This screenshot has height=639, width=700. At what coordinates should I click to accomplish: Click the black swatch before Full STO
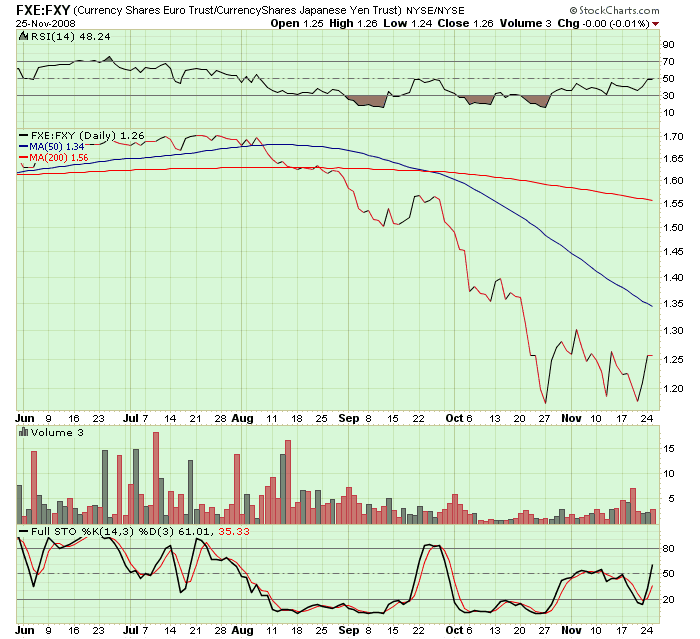point(24,531)
